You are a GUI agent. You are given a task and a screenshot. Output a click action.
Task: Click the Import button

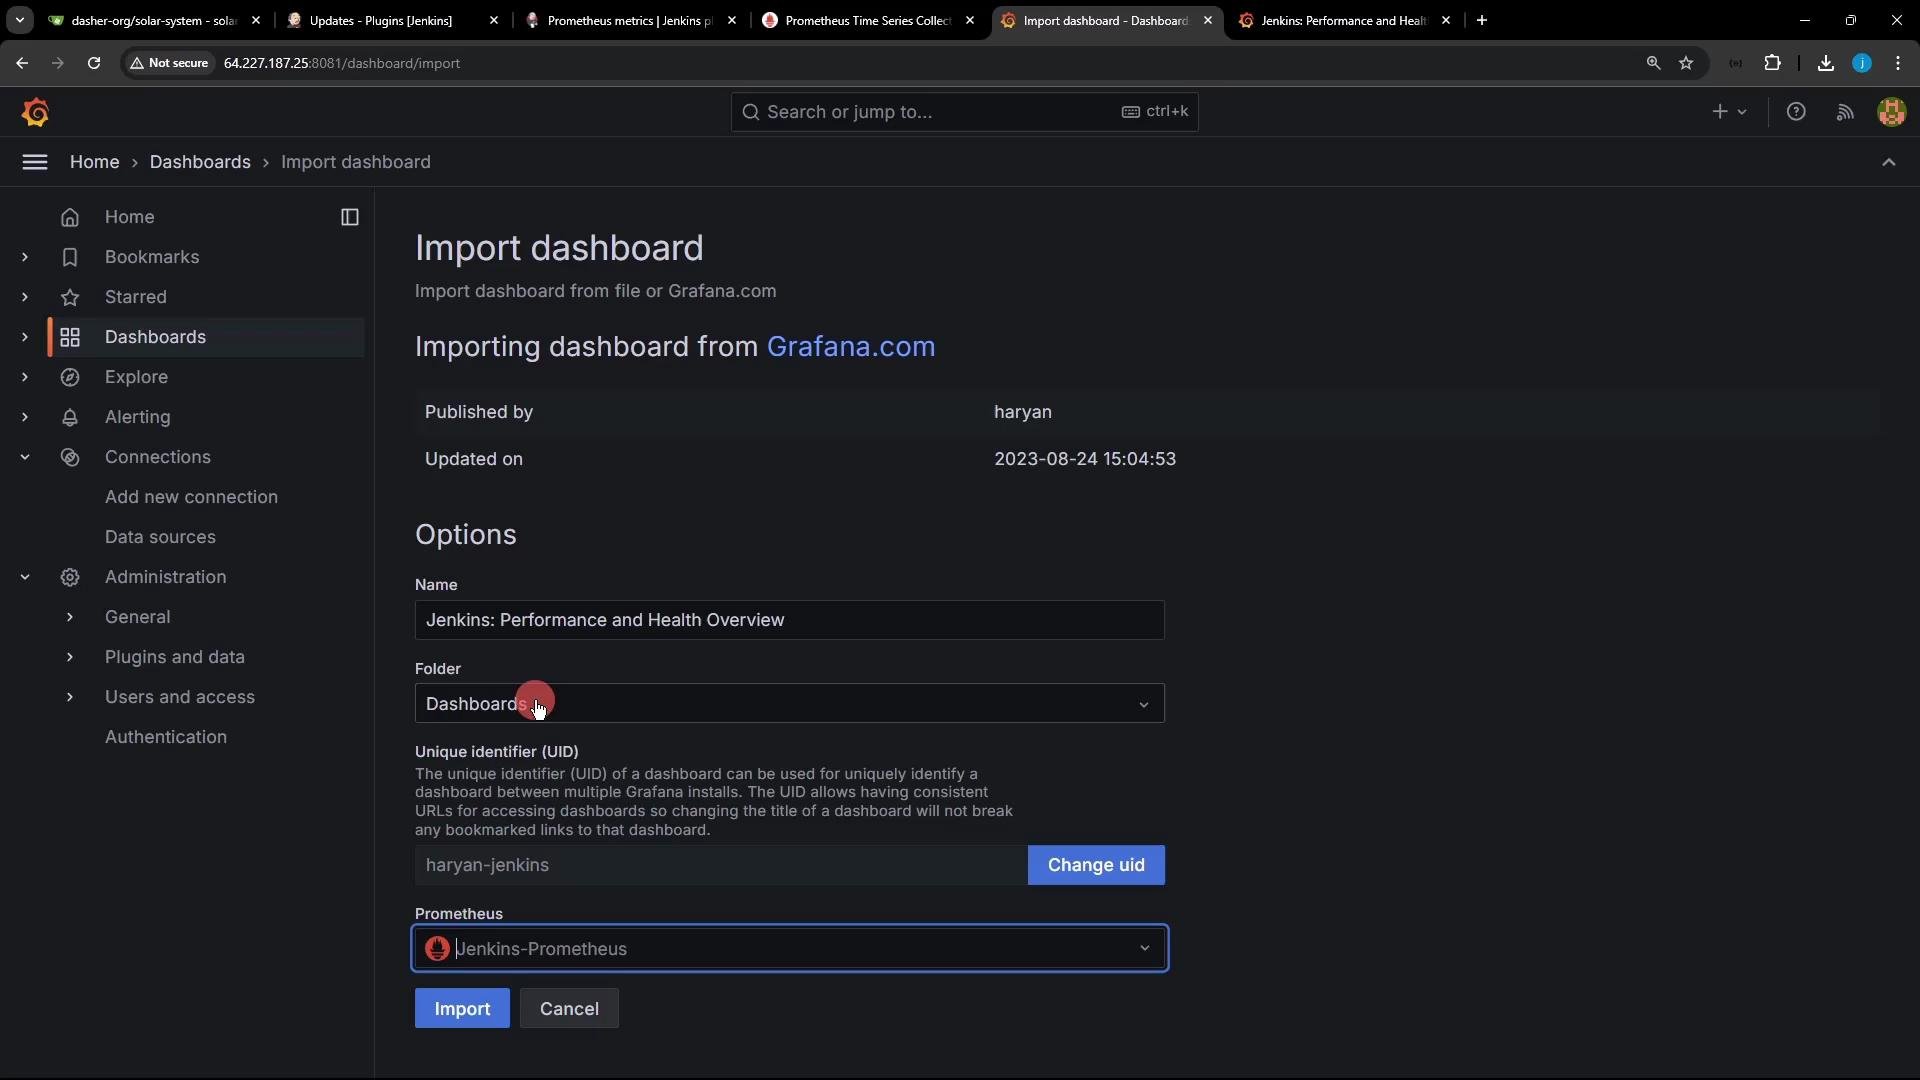point(462,1008)
